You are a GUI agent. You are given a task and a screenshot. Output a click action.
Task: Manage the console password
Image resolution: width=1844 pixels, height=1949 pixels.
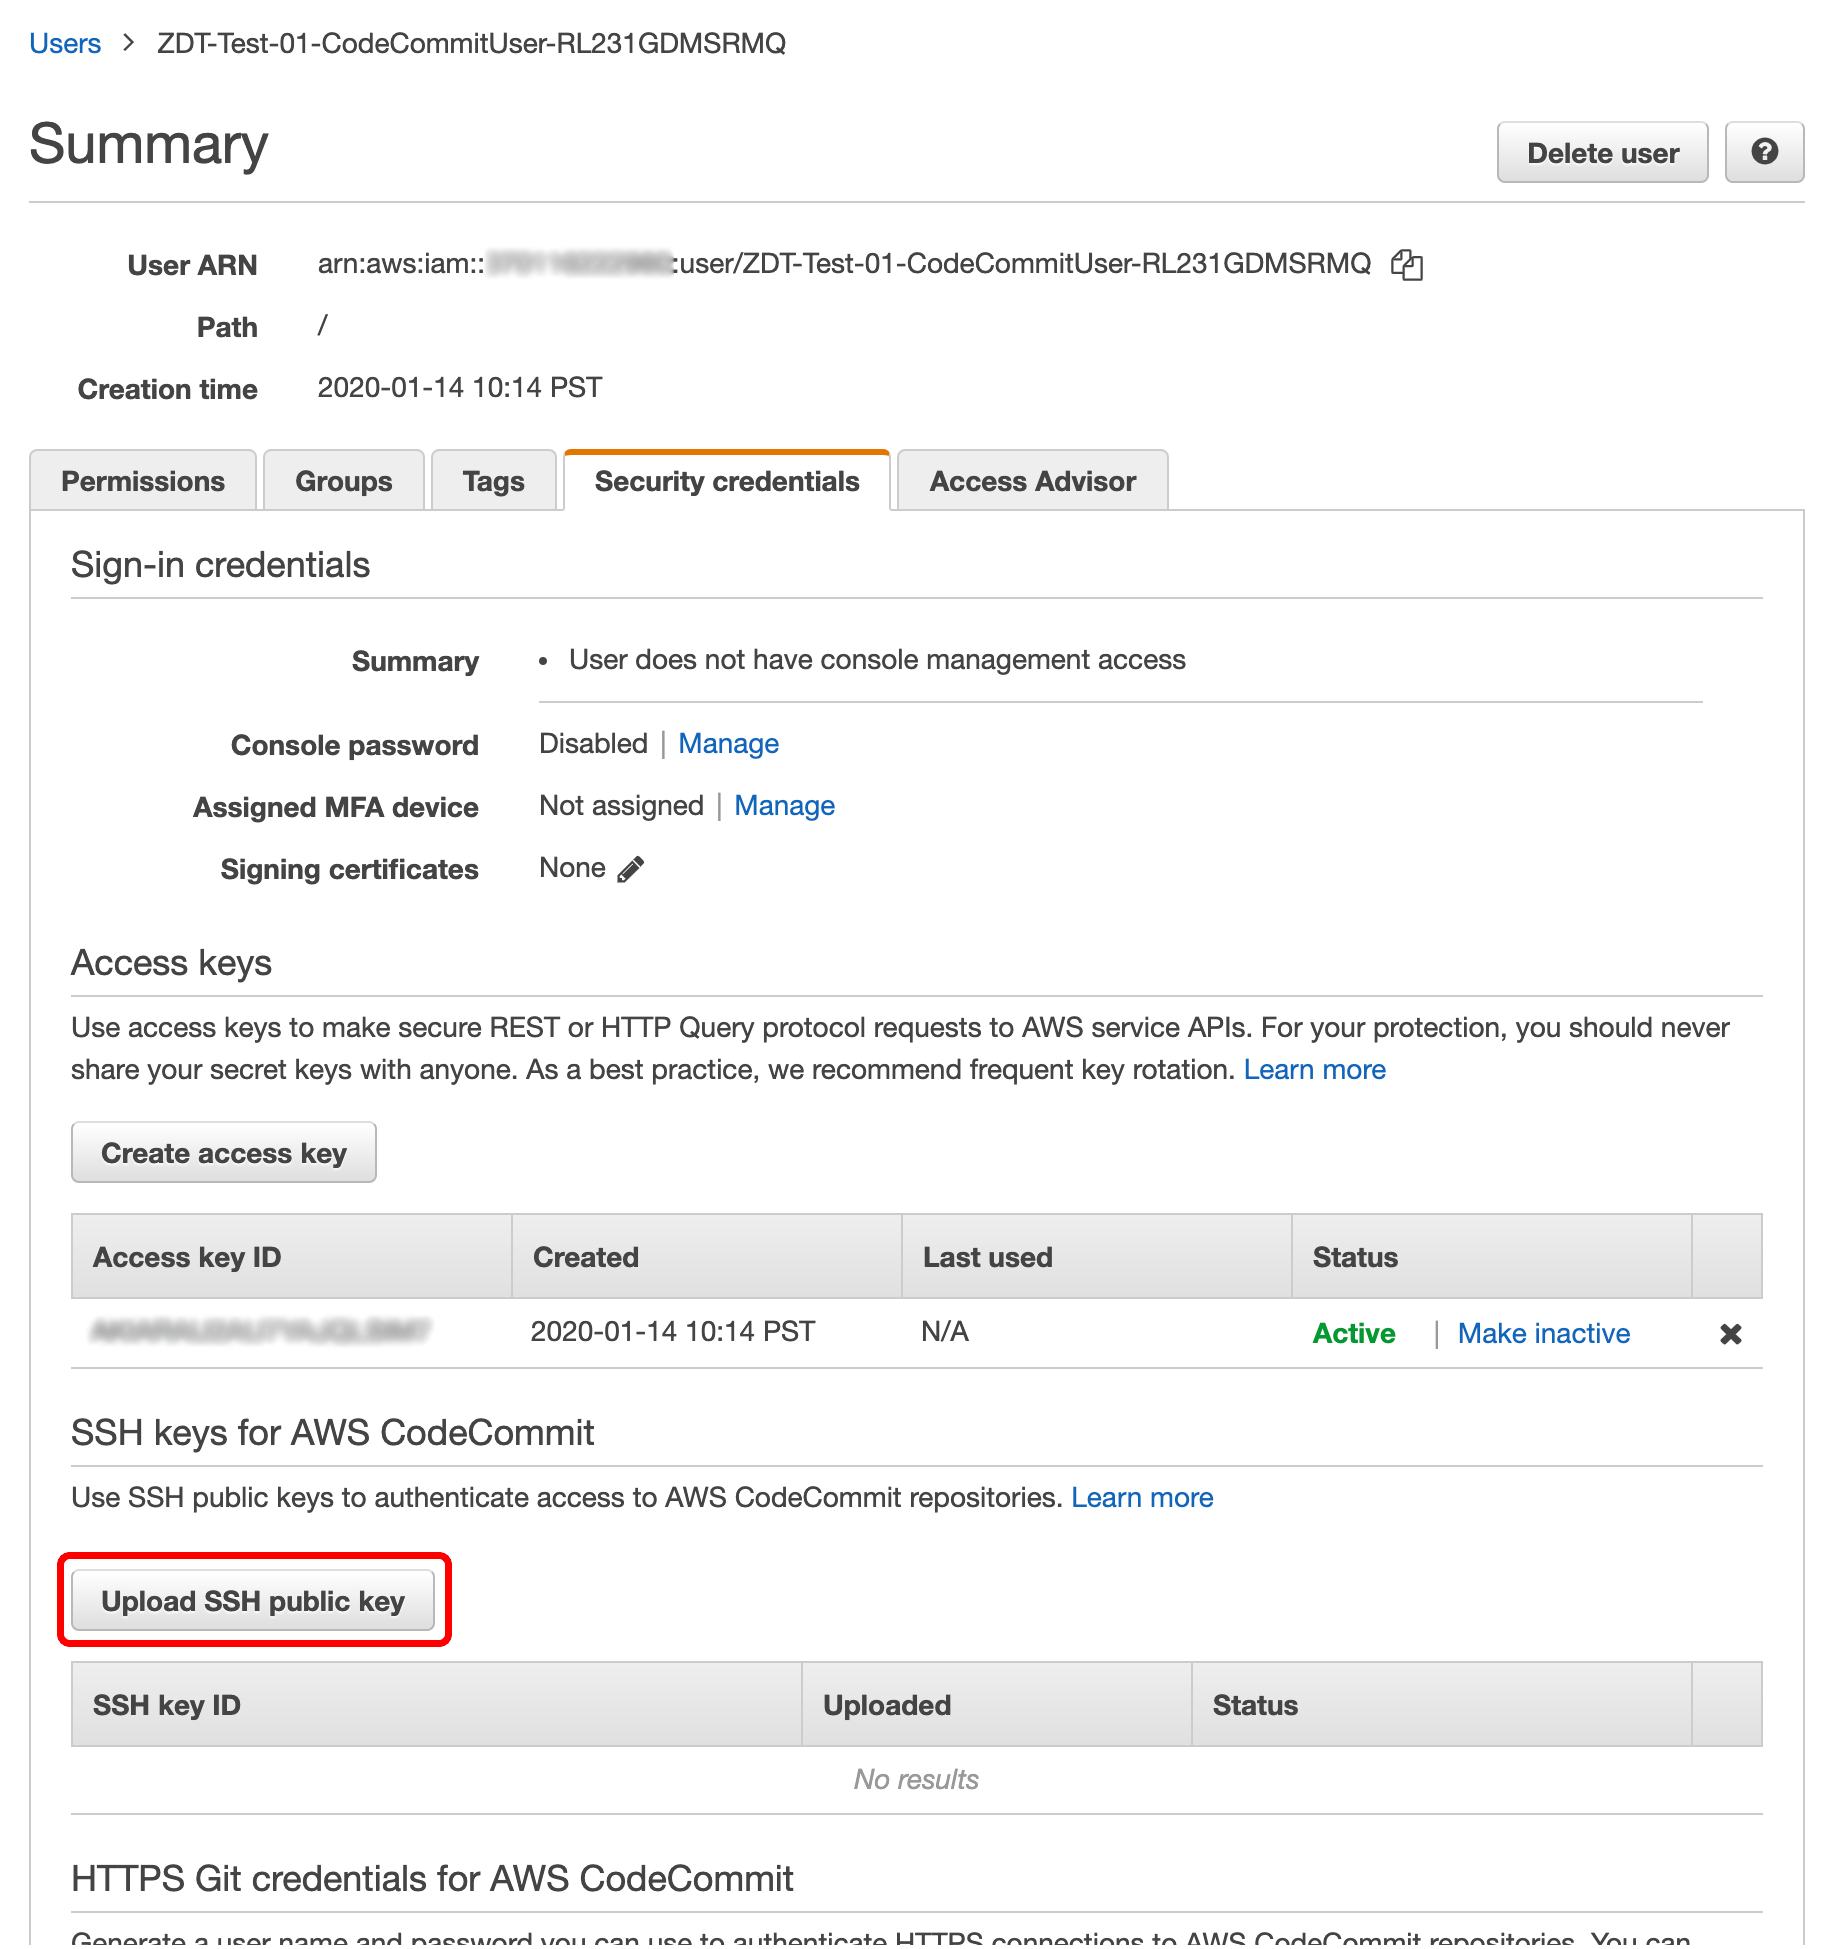[x=728, y=744]
